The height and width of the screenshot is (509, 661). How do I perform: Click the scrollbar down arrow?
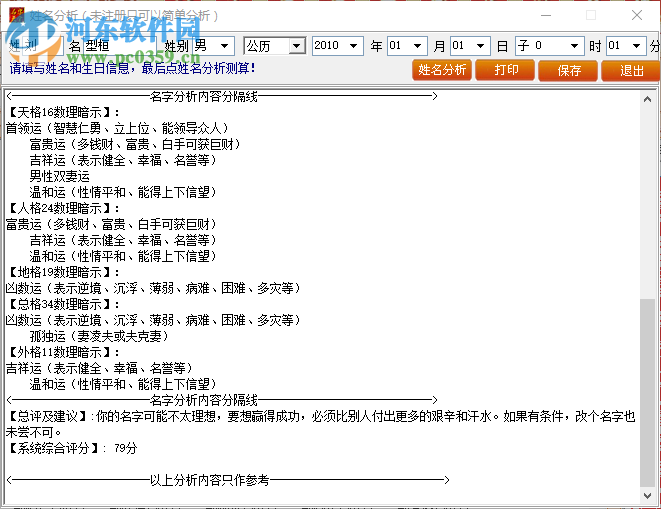[648, 496]
